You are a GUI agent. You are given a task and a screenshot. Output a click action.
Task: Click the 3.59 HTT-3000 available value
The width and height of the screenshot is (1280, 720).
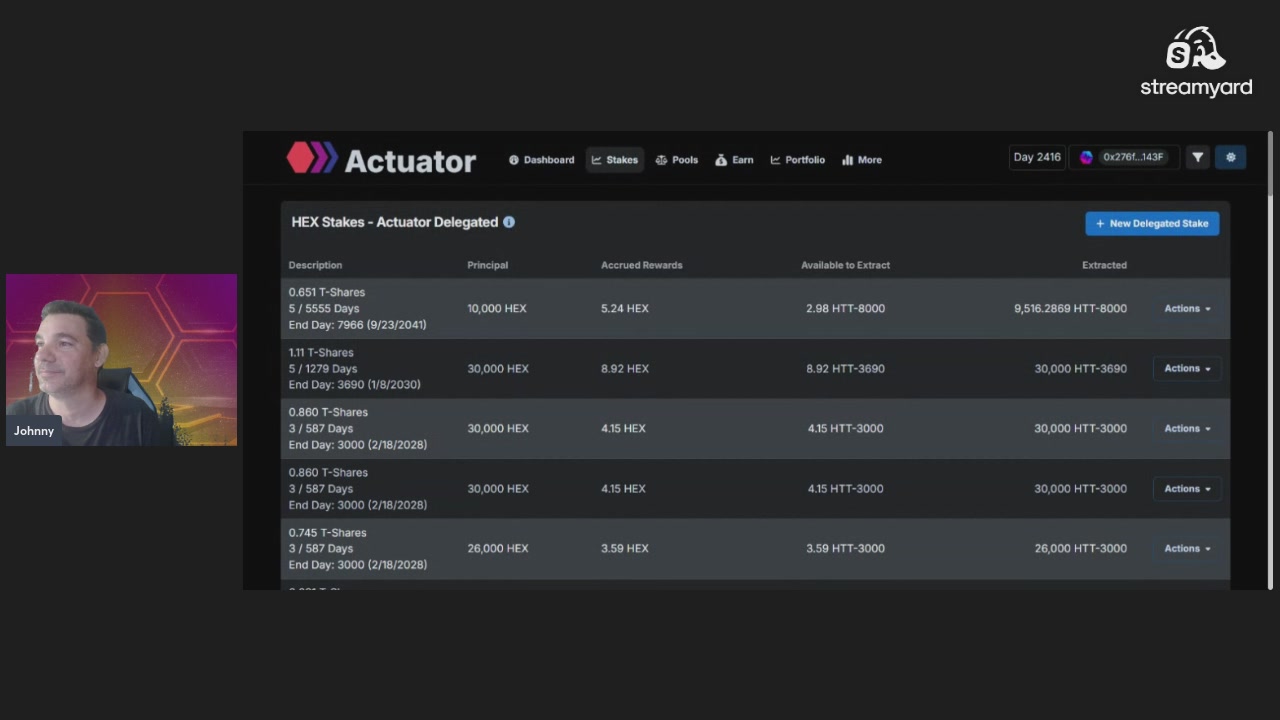click(x=845, y=548)
